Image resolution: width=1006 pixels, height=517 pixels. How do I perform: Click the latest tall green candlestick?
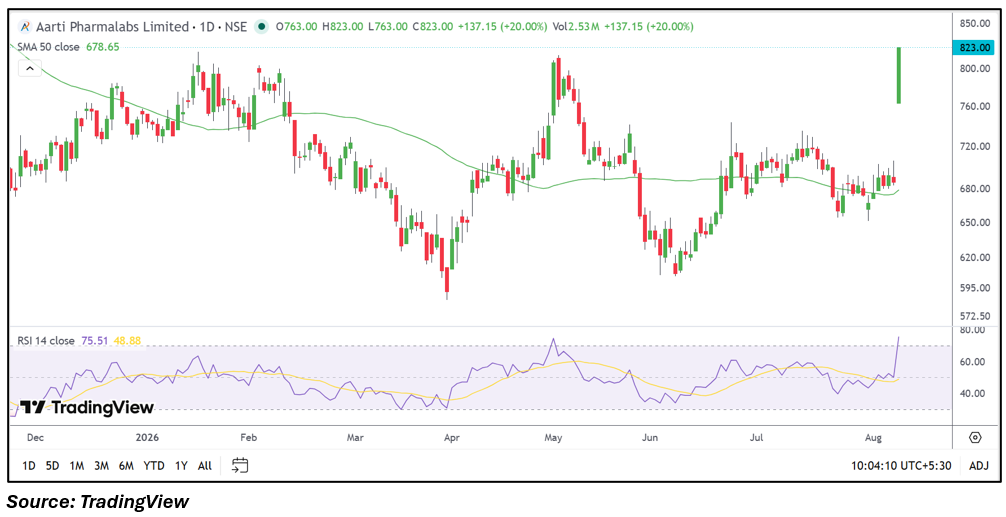click(899, 75)
